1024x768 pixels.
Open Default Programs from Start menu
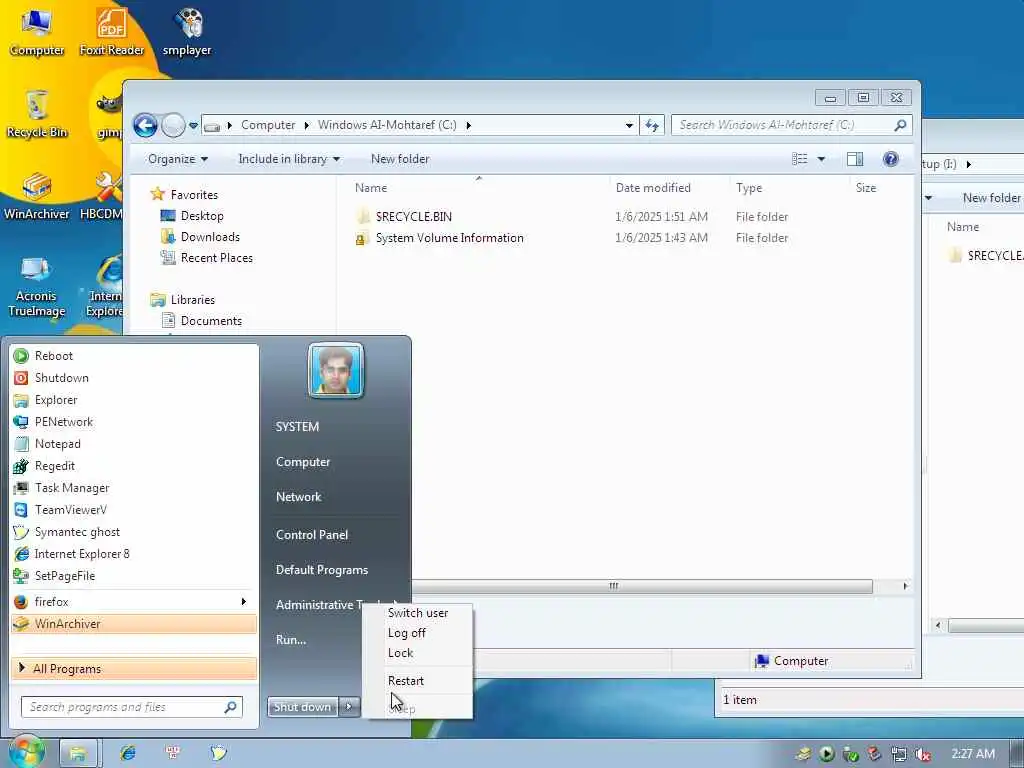[322, 570]
